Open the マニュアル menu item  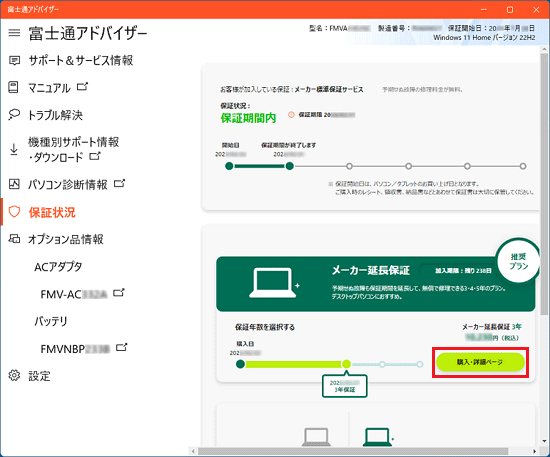(x=49, y=88)
